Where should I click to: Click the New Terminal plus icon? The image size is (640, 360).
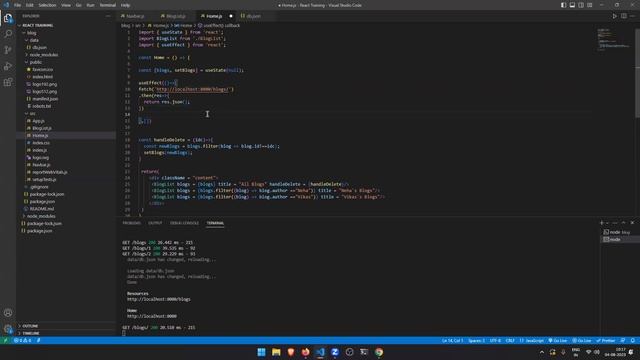[602, 223]
